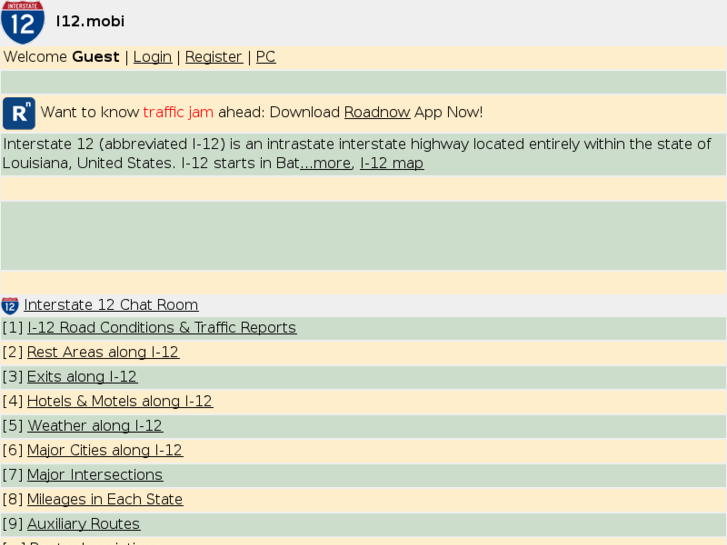Click the small I-12 shield beside Chat Room
This screenshot has width=727, height=545.
pyautogui.click(x=10, y=306)
